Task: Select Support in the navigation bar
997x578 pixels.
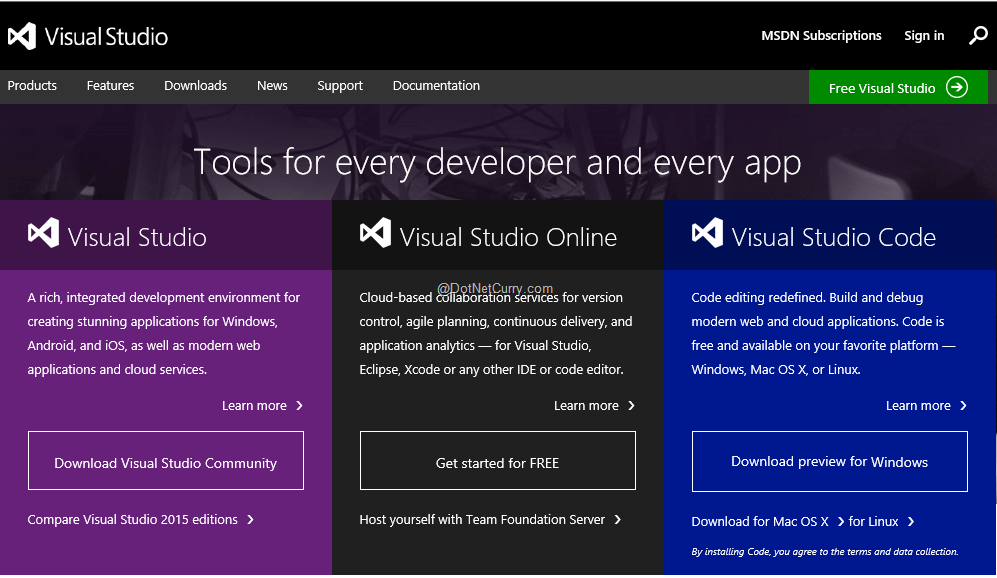Action: (x=340, y=86)
